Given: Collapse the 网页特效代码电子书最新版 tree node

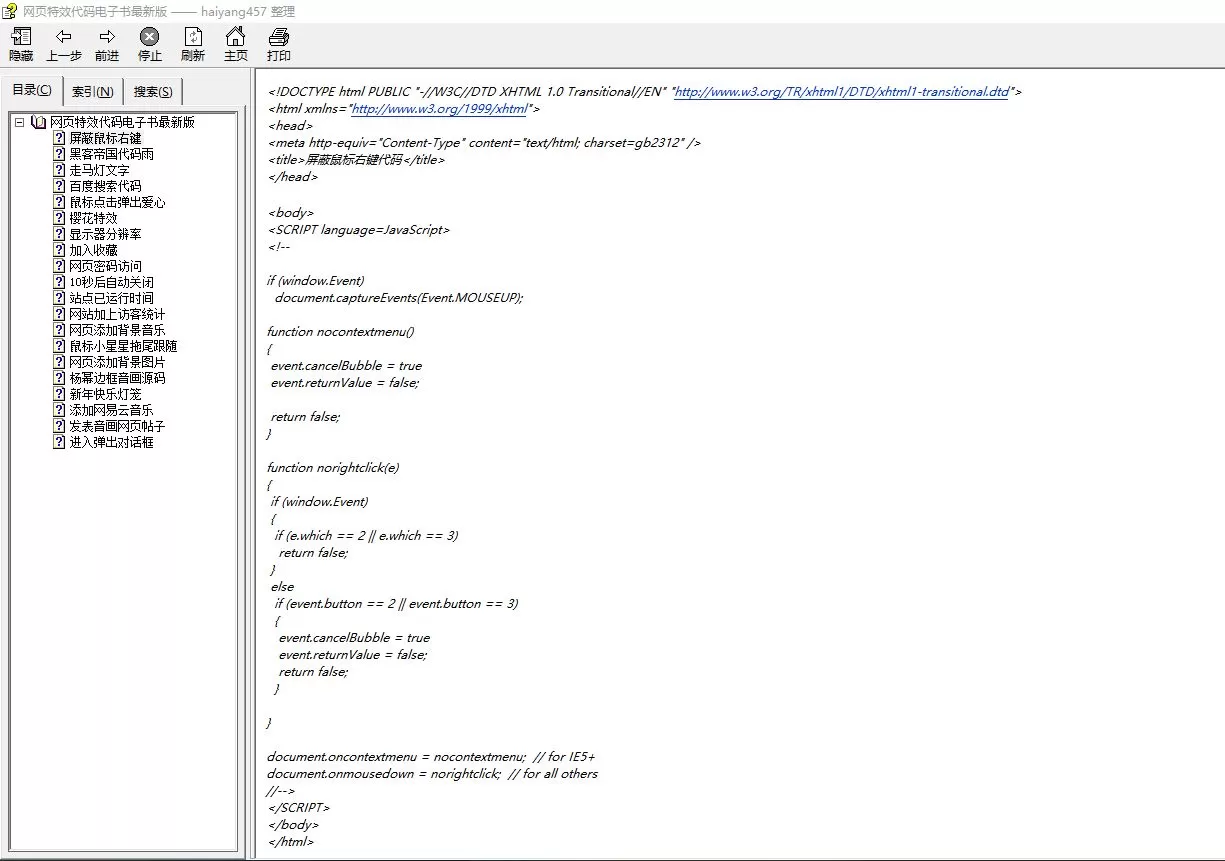Looking at the screenshot, I should [x=19, y=122].
